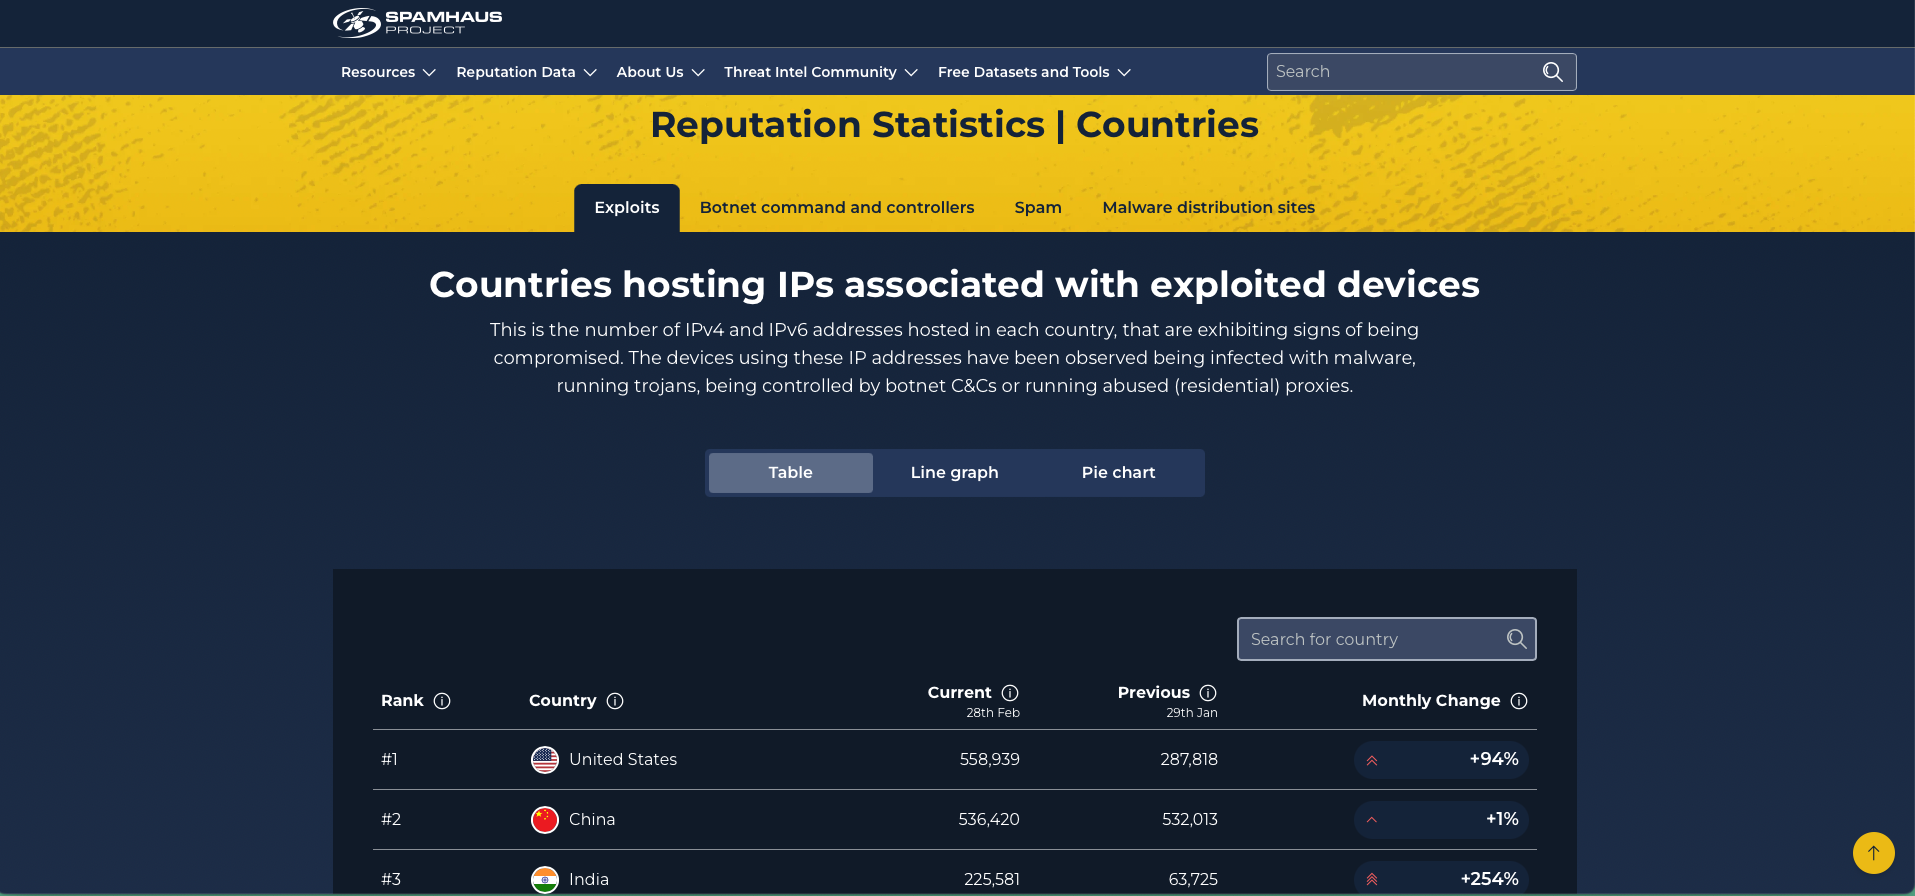Select the Exploits tab
Screen dimensions: 1915x896
coord(627,208)
